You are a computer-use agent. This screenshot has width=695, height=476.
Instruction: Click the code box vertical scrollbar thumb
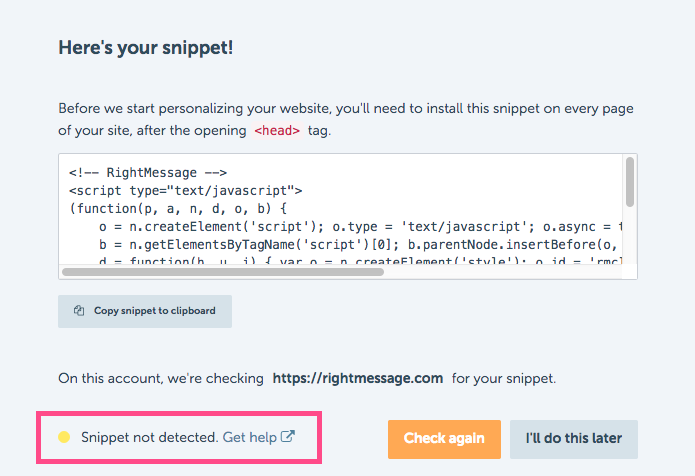pyautogui.click(x=630, y=182)
